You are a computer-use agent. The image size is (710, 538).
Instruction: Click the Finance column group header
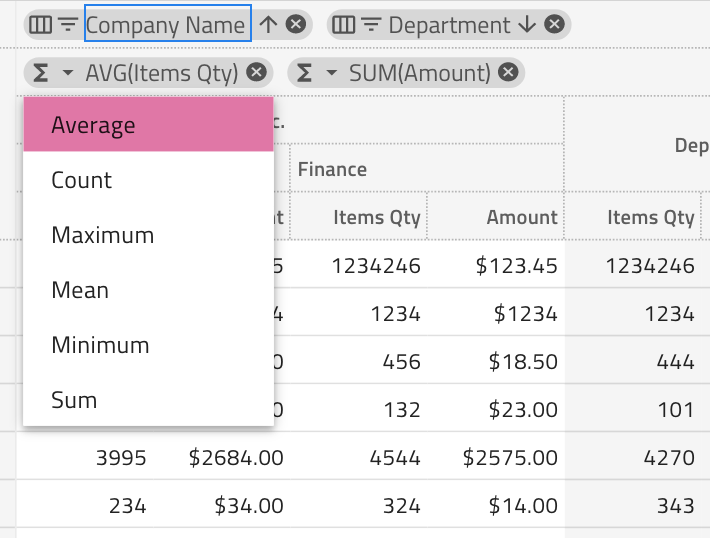[332, 169]
